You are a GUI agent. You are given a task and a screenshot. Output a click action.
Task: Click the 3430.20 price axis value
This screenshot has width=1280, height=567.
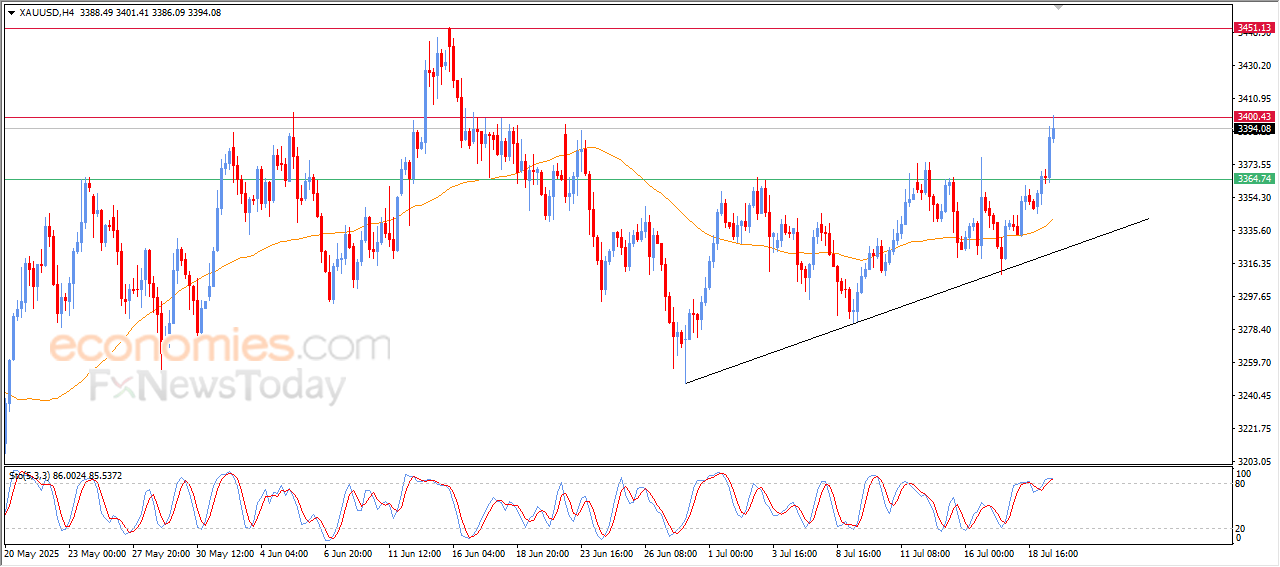[1255, 66]
